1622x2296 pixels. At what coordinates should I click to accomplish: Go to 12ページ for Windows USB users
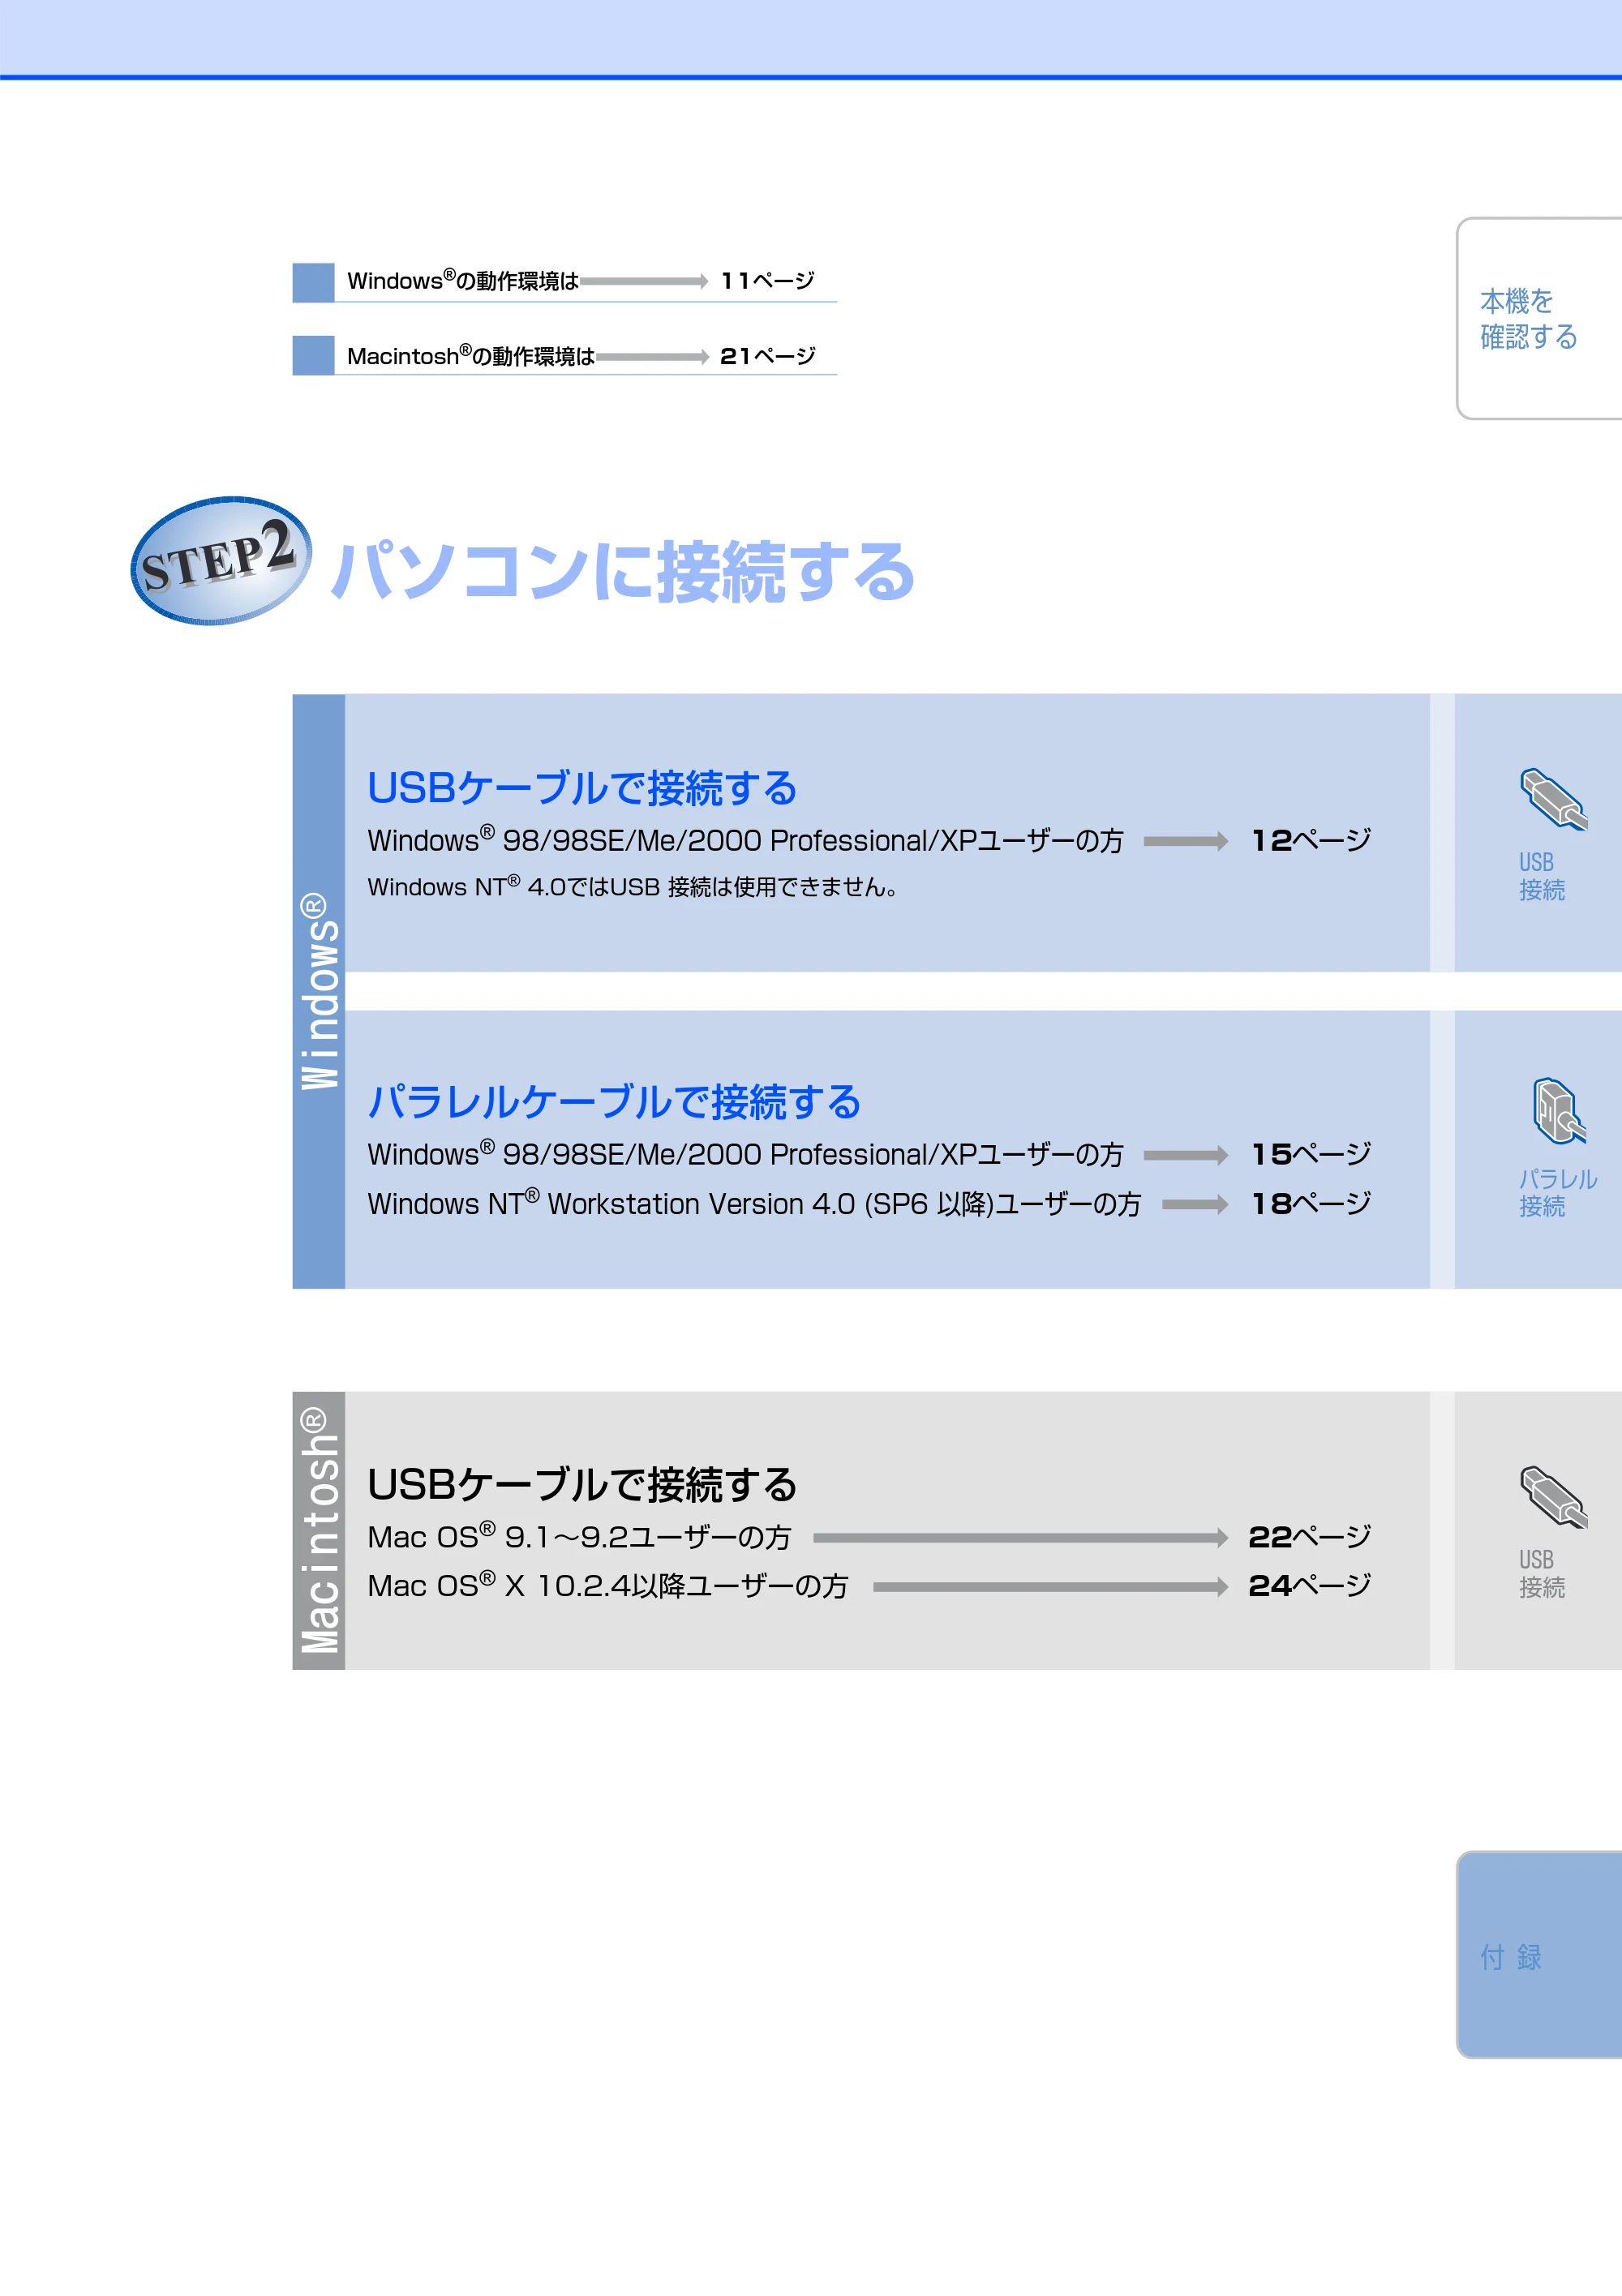[x=1311, y=840]
